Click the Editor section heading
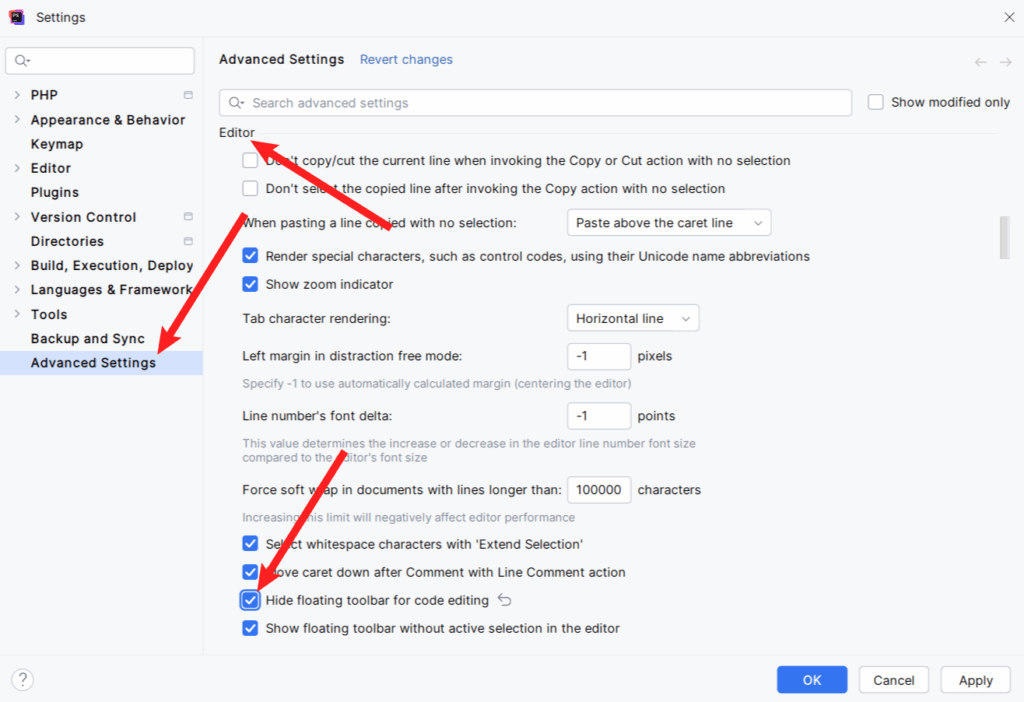This screenshot has width=1024, height=702. click(x=236, y=133)
